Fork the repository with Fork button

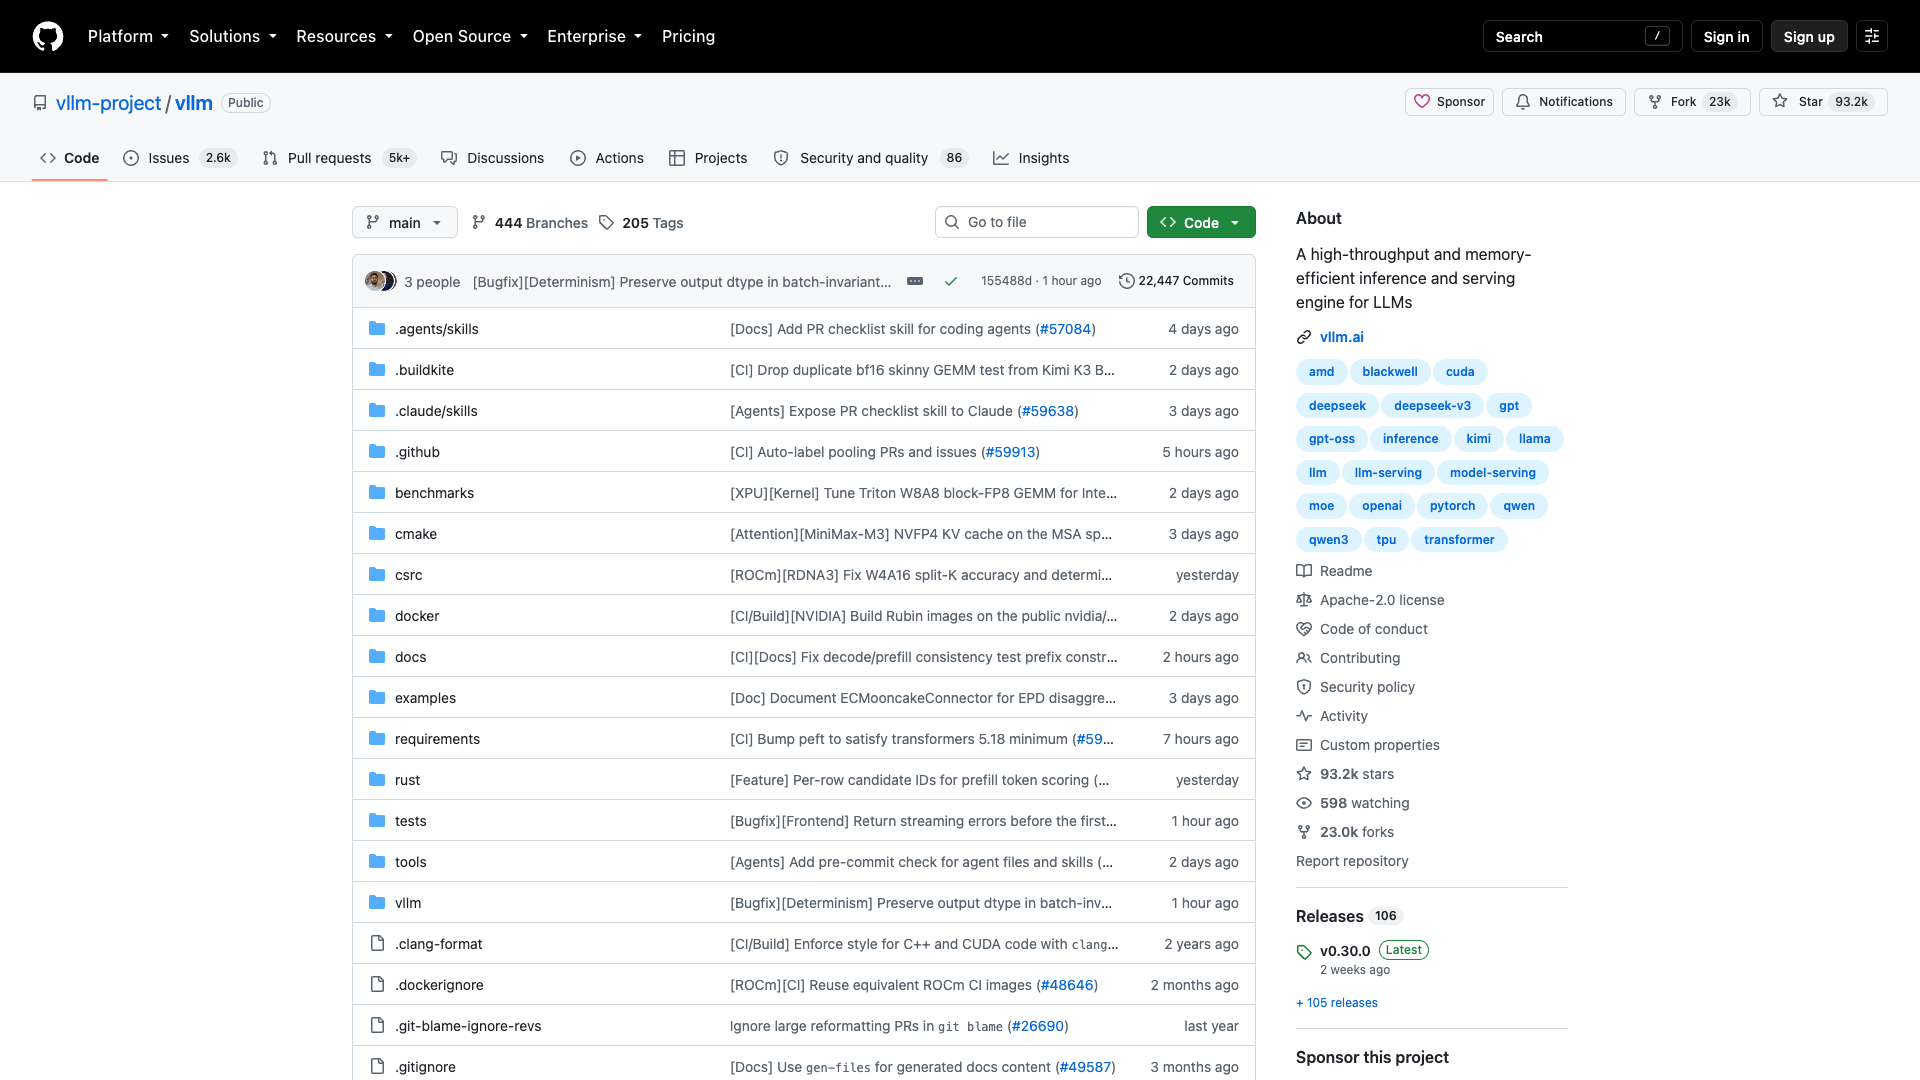click(x=1692, y=102)
